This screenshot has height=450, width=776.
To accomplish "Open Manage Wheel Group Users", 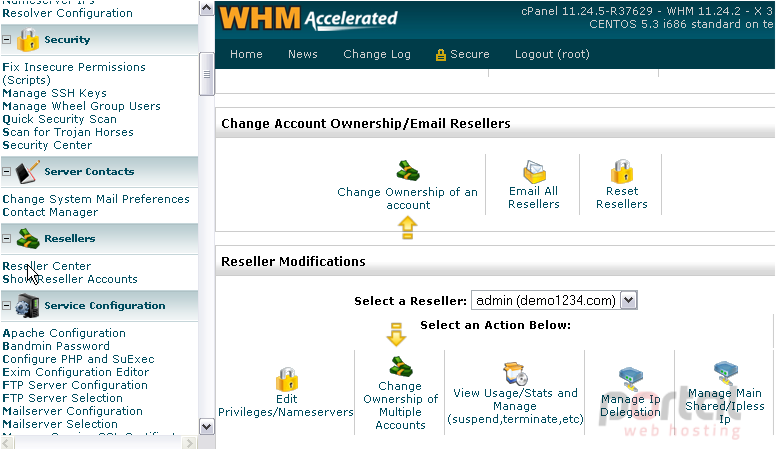I will (x=82, y=106).
